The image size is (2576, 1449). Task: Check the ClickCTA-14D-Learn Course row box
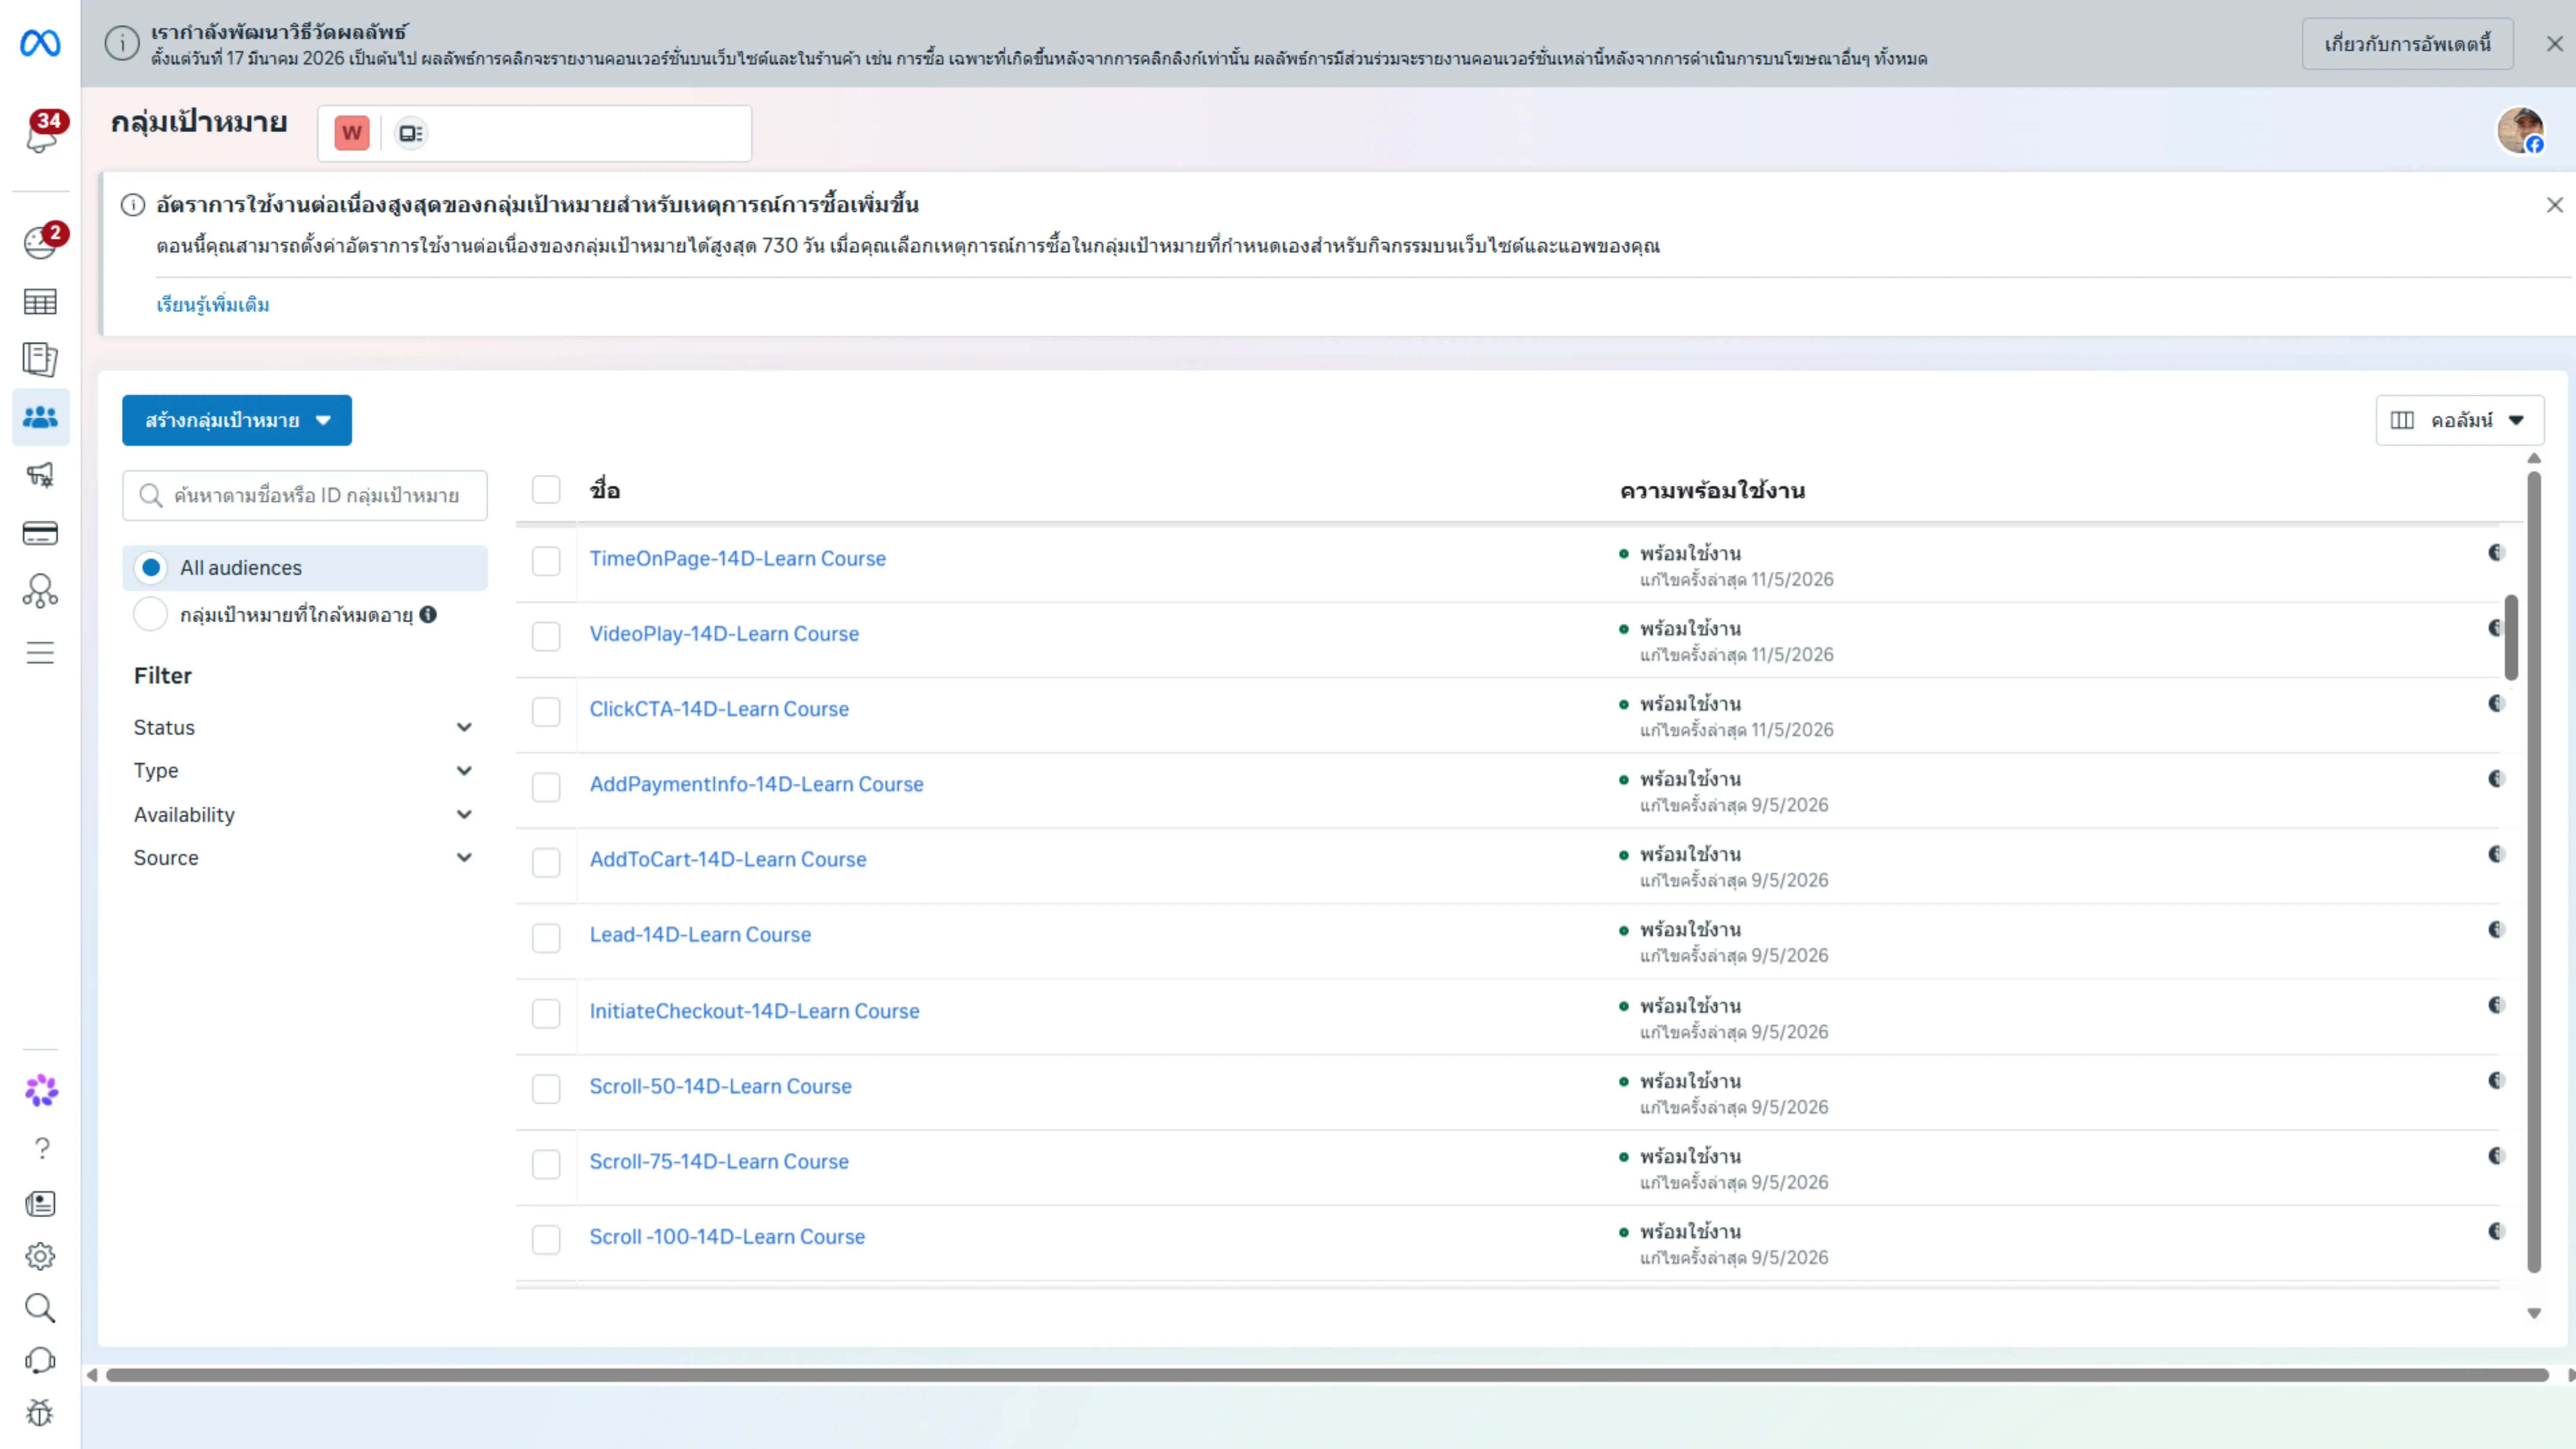click(546, 712)
